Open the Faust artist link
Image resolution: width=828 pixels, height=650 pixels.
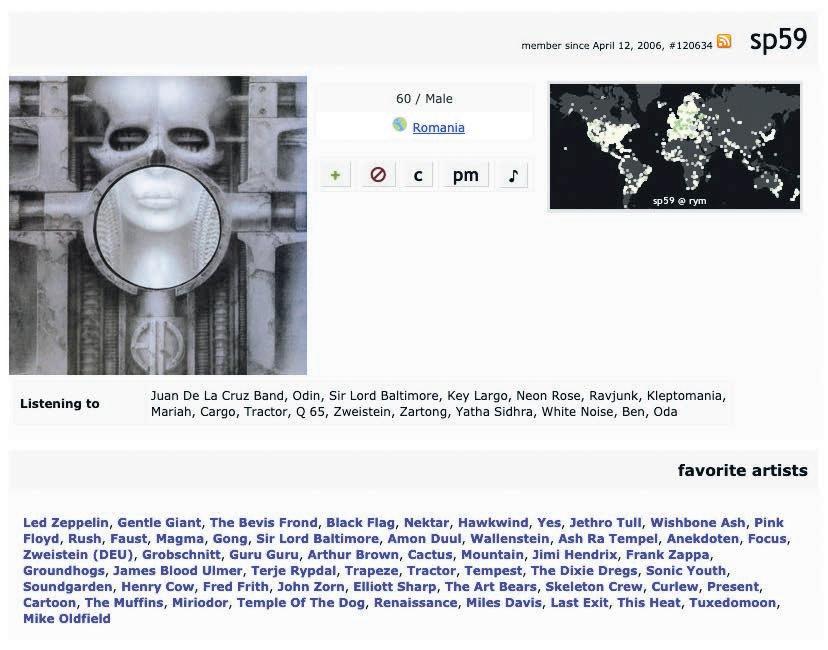pyautogui.click(x=128, y=539)
